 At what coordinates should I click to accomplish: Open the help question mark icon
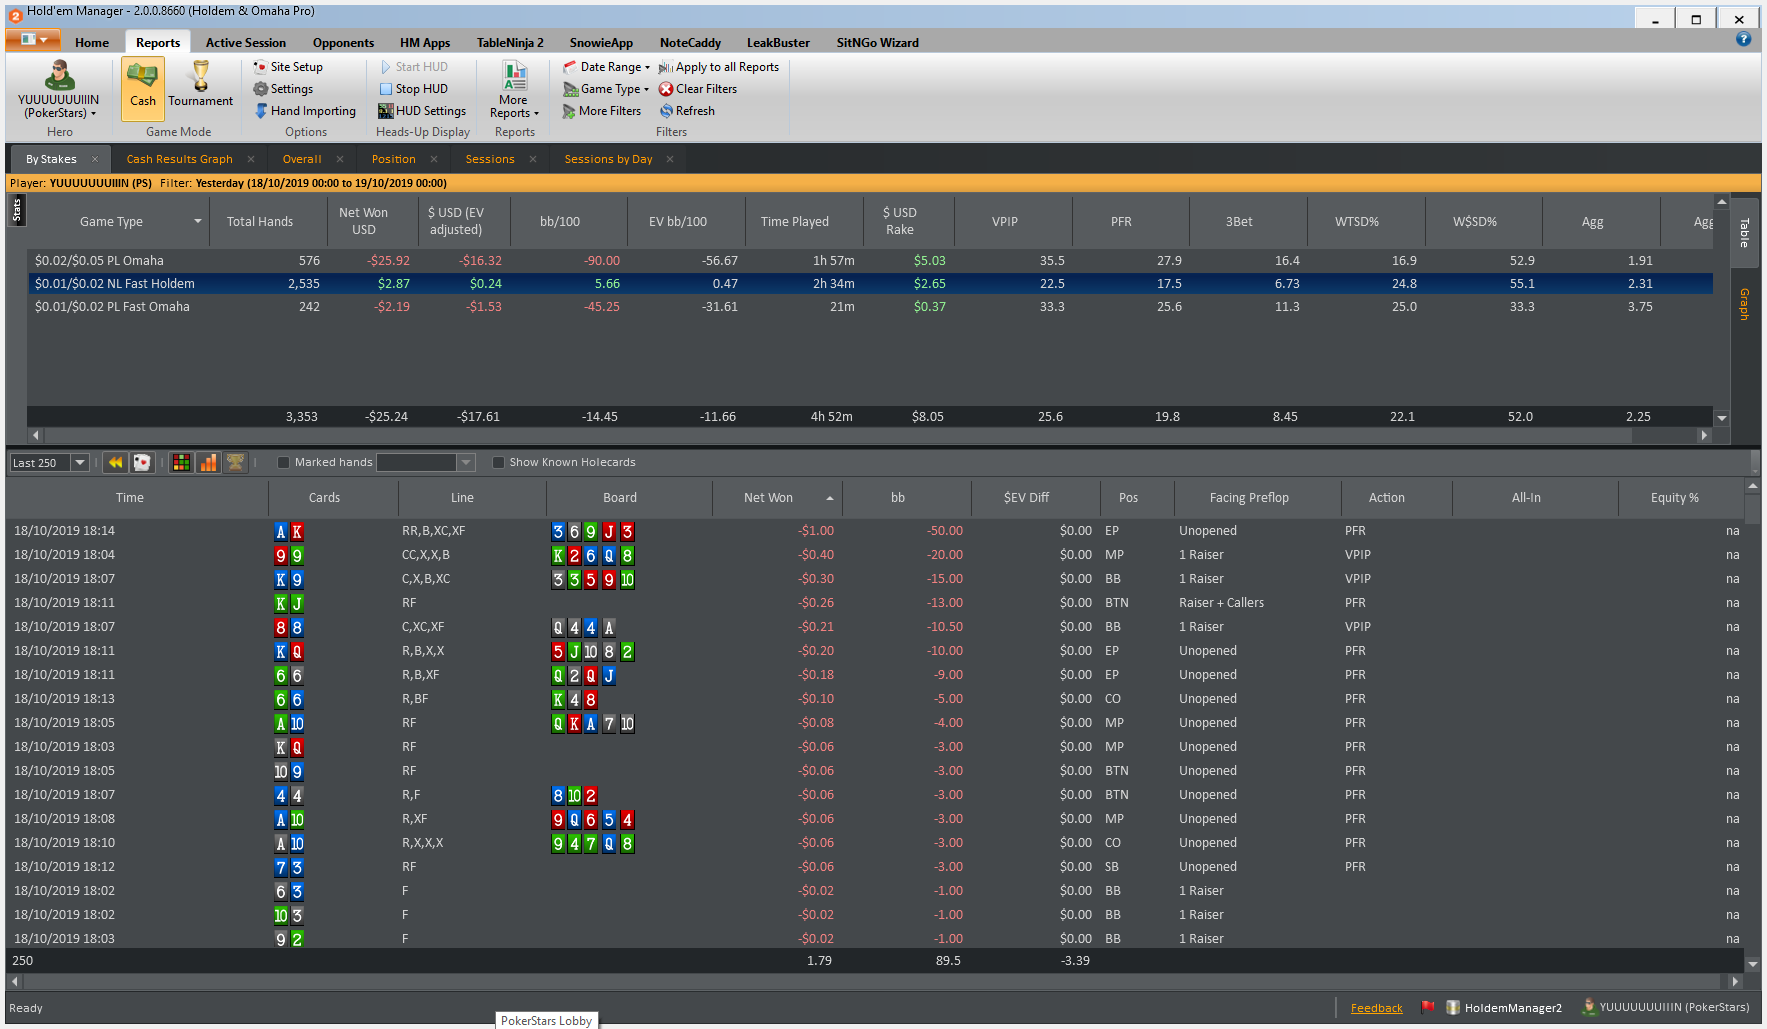1743,39
